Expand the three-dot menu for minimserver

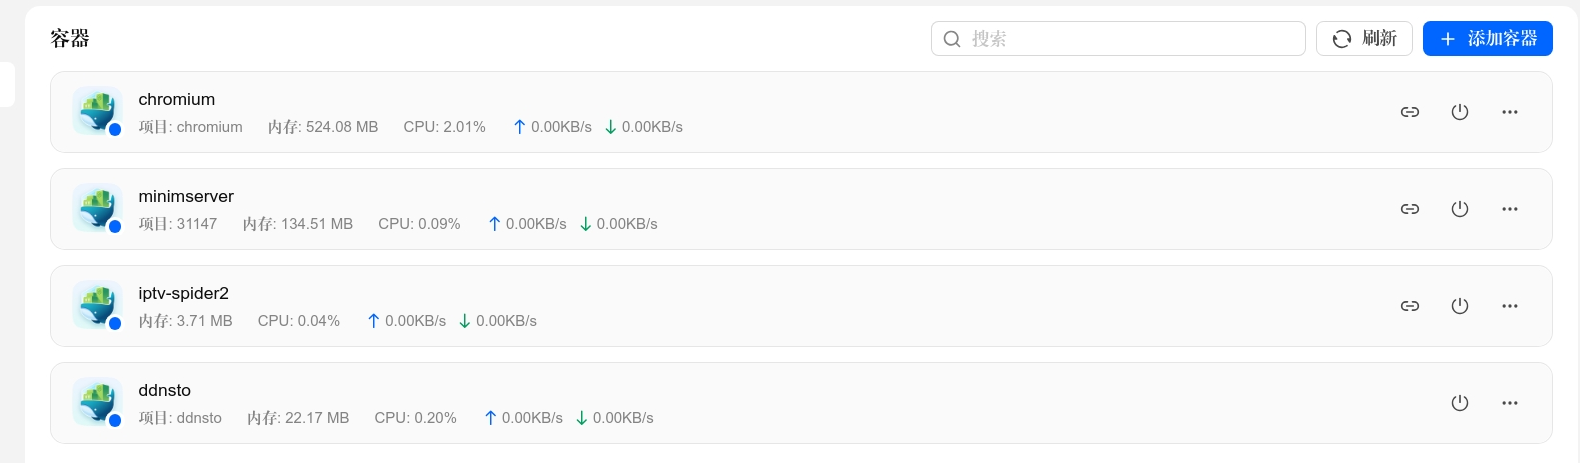[x=1510, y=209]
